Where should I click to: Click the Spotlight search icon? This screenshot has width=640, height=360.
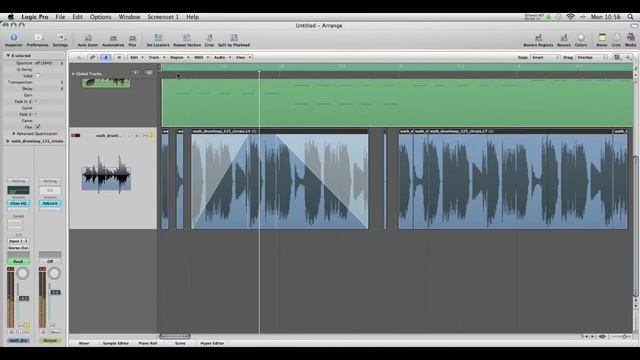point(631,17)
